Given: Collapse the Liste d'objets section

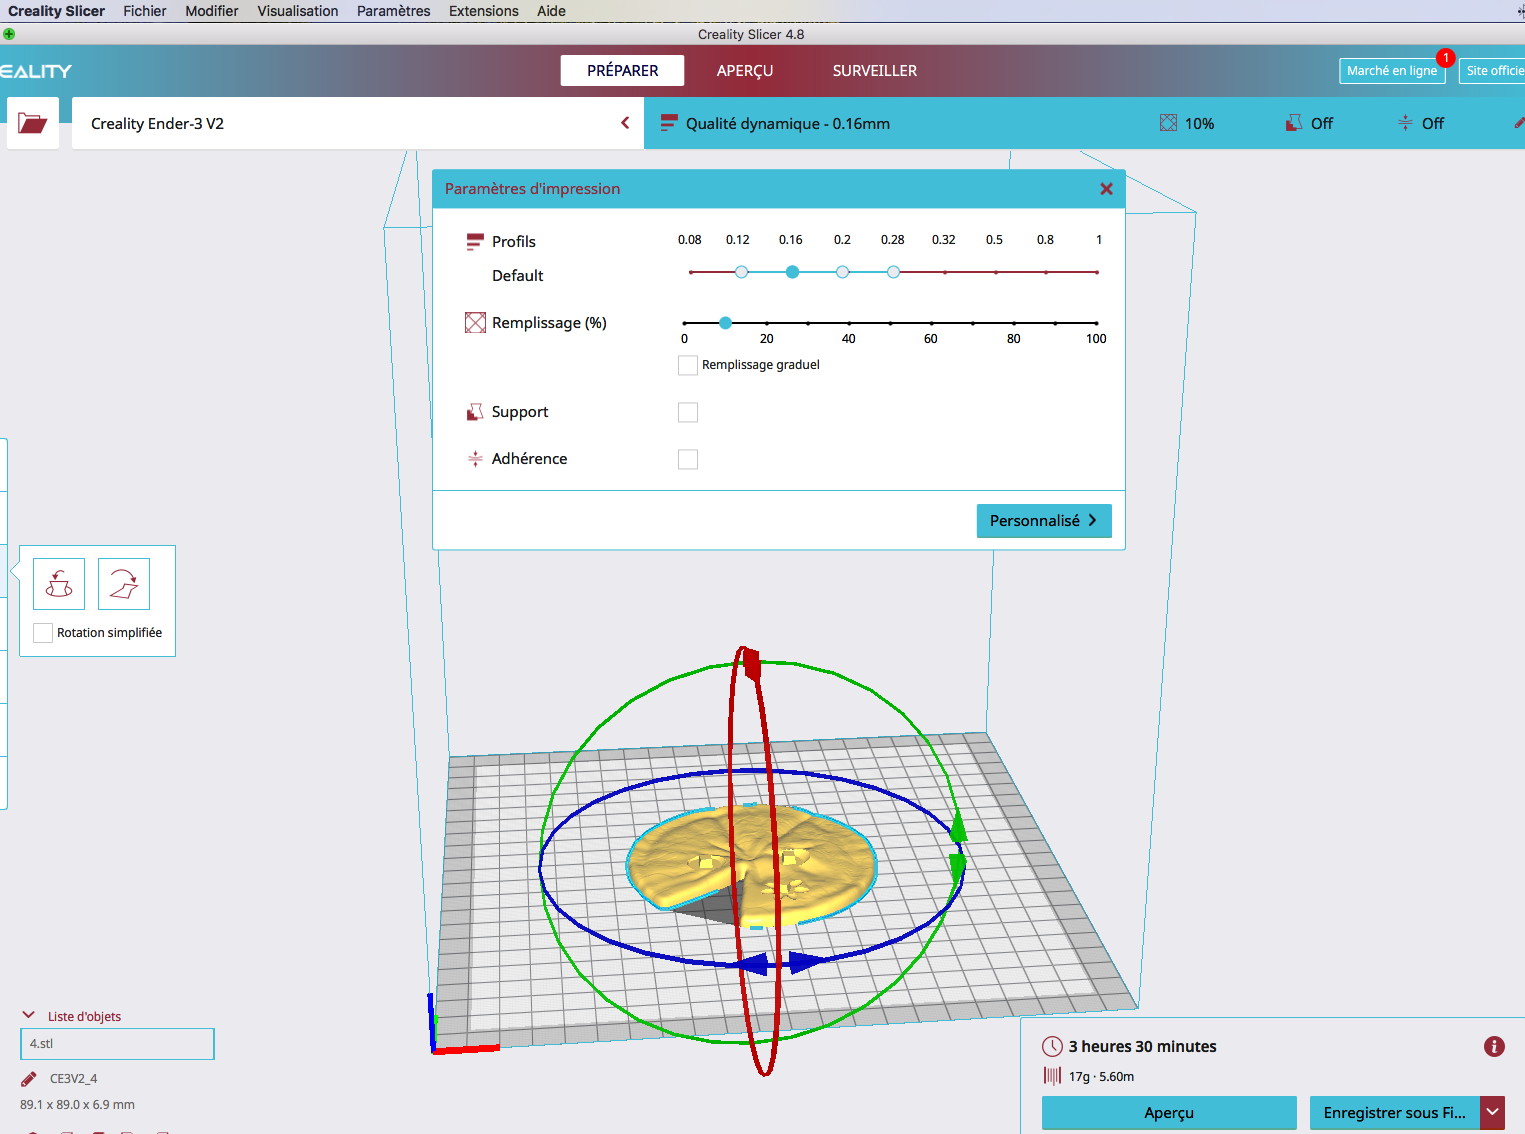Looking at the screenshot, I should (29, 1016).
